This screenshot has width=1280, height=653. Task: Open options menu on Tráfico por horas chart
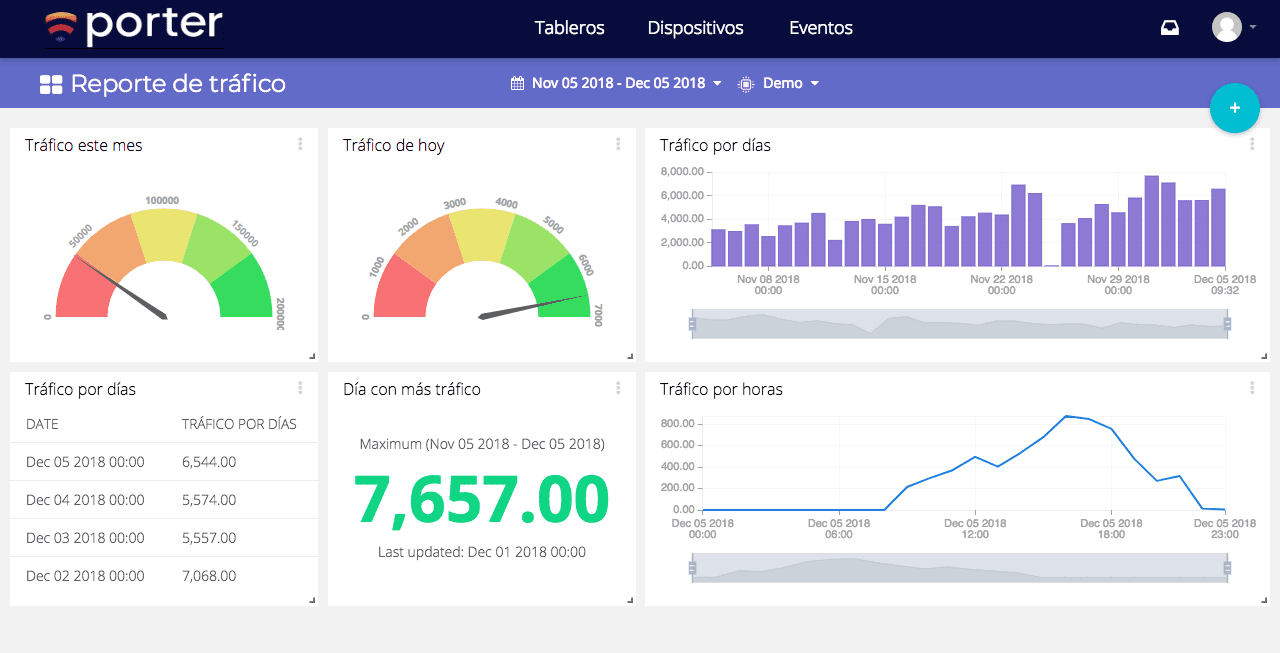point(1252,388)
